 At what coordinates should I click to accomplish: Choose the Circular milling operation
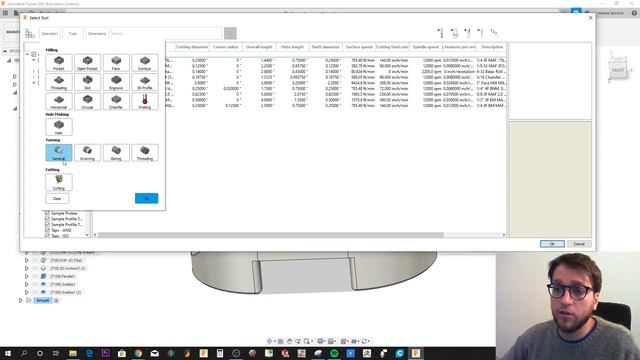pyautogui.click(x=87, y=101)
